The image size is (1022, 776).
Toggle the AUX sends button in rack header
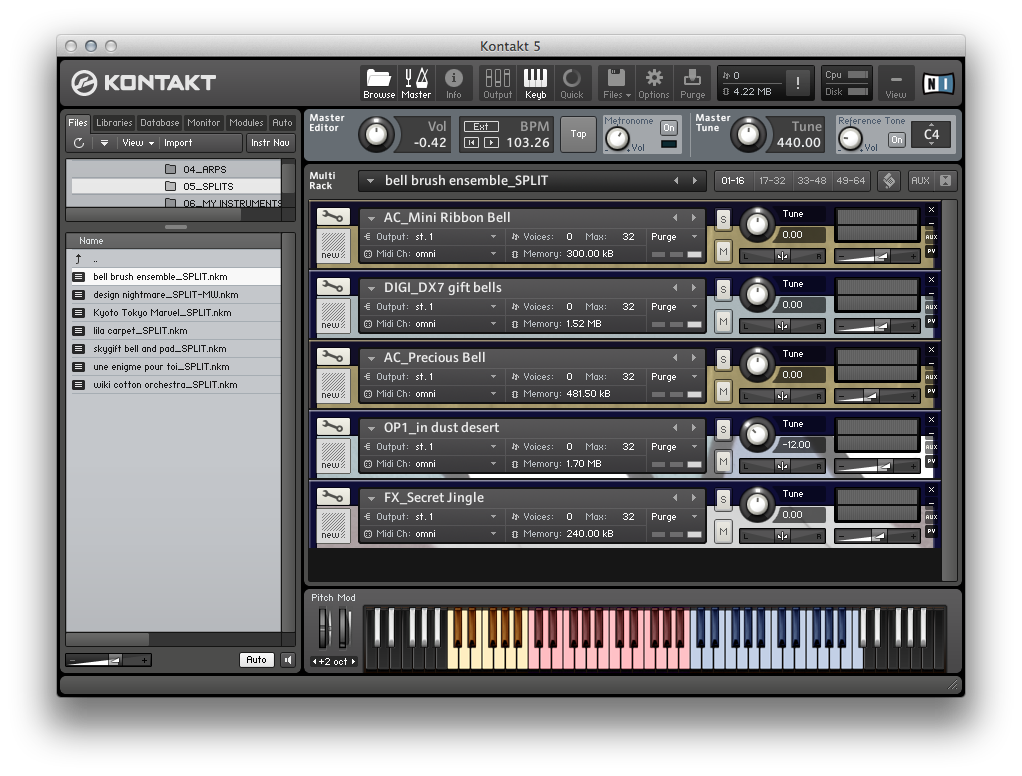point(920,180)
